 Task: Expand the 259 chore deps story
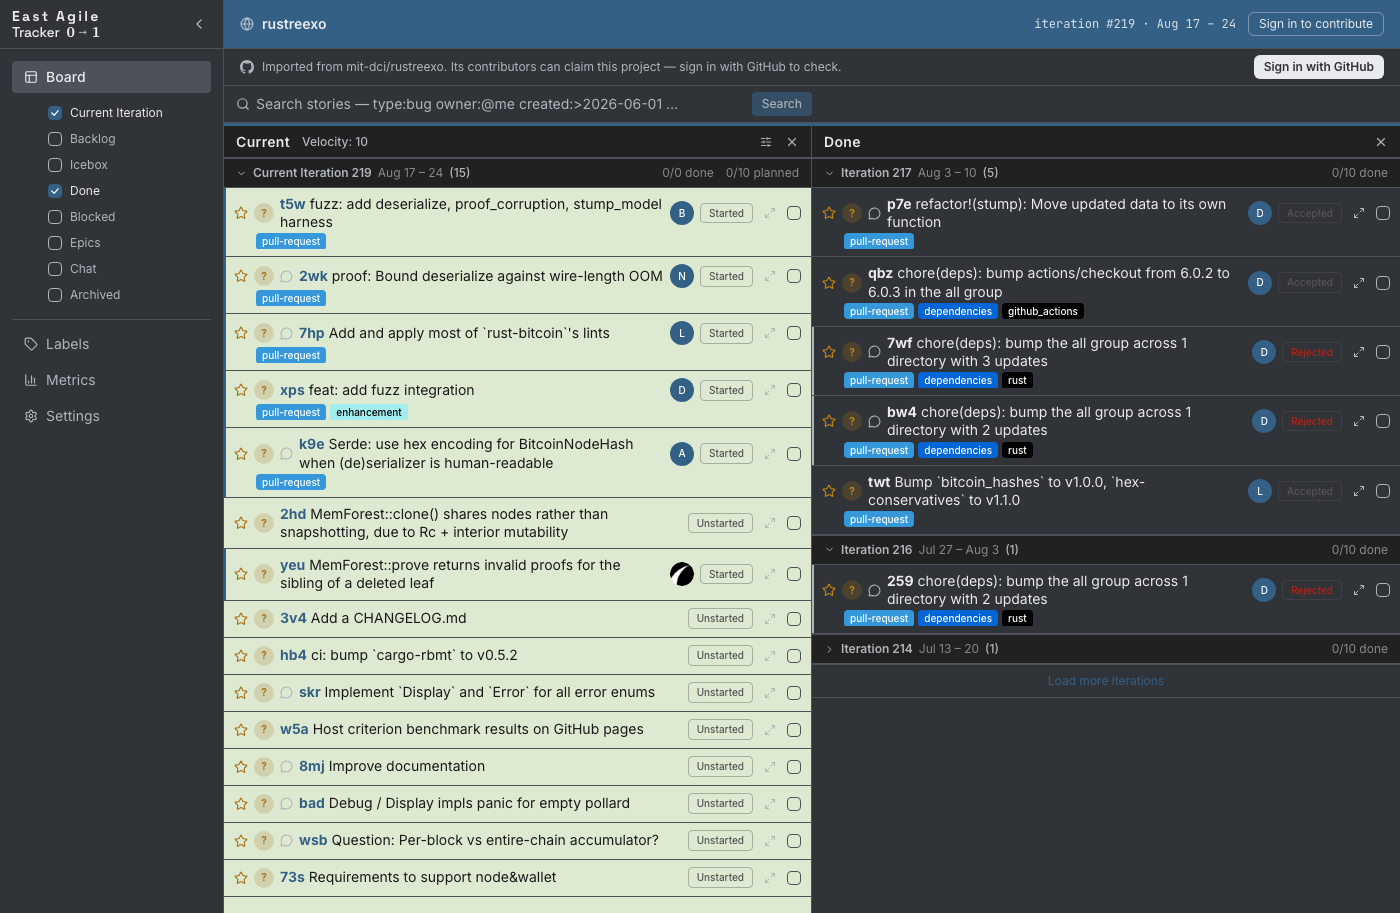[x=1359, y=590]
